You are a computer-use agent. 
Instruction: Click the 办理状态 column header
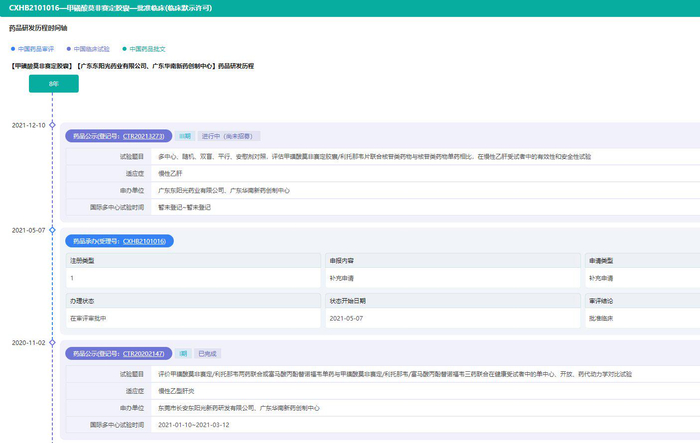193,301
